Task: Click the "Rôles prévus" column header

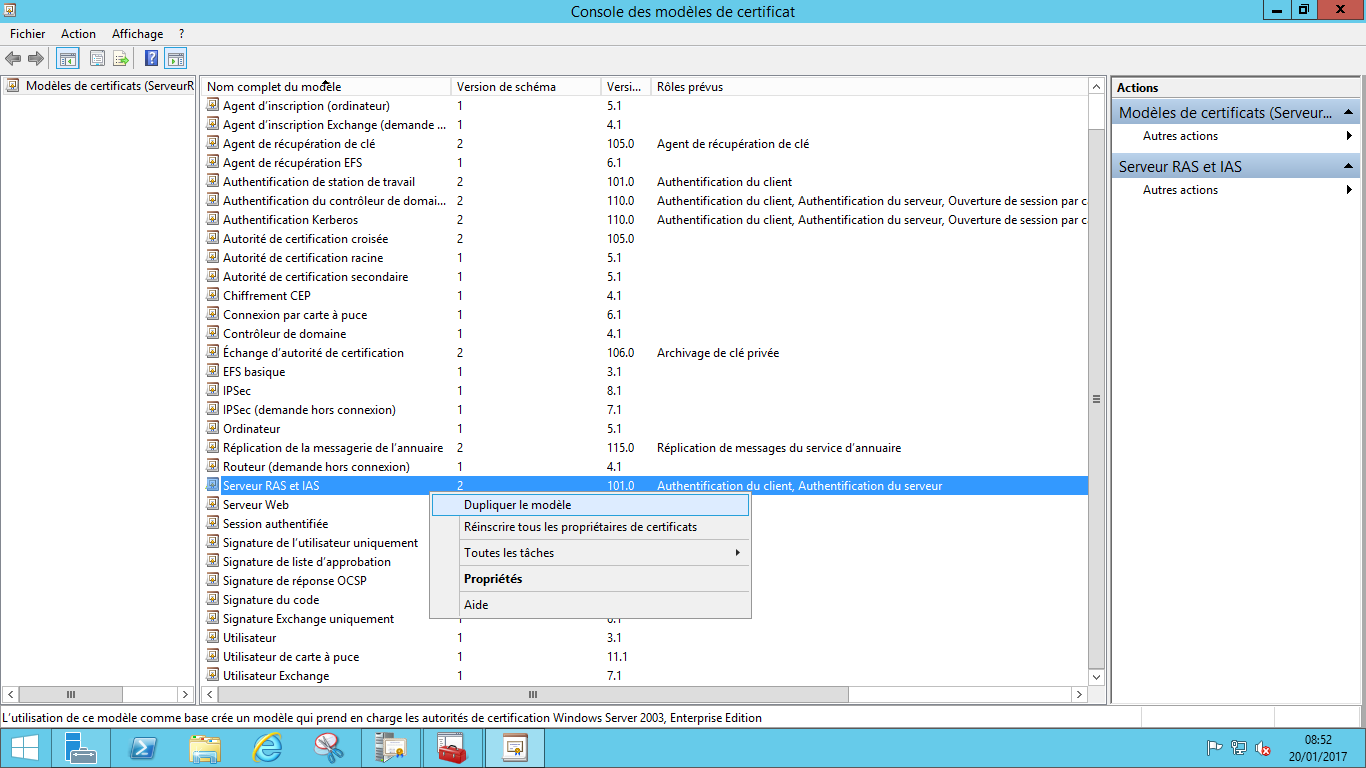Action: (x=690, y=87)
